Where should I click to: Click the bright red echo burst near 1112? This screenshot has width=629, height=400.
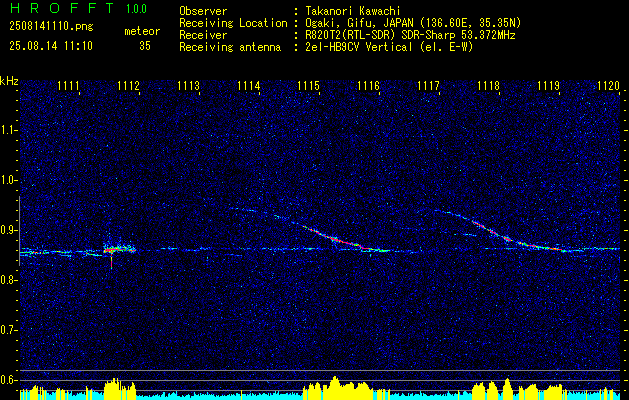[x=119, y=250]
